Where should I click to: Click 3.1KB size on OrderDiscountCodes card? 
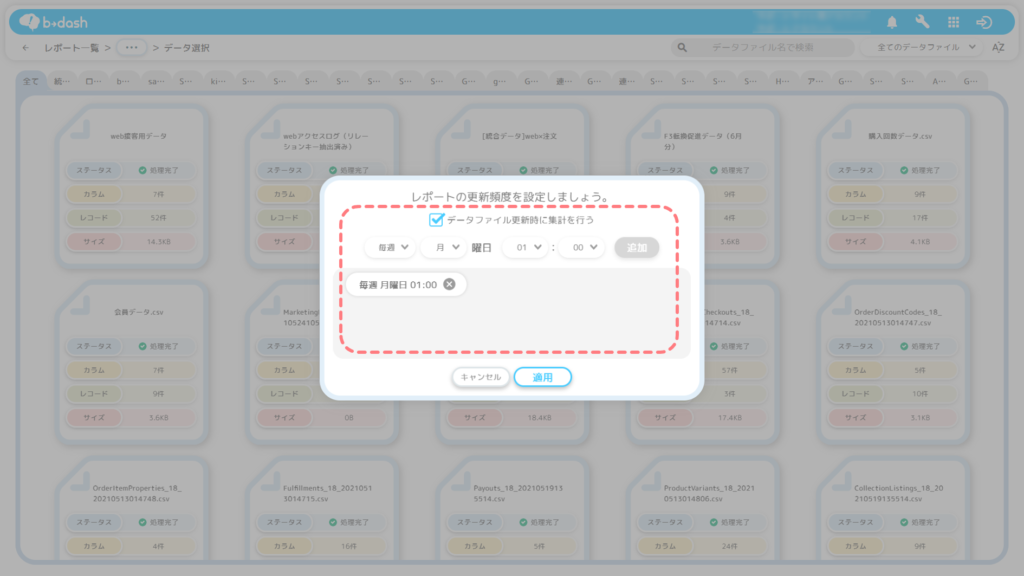920,417
